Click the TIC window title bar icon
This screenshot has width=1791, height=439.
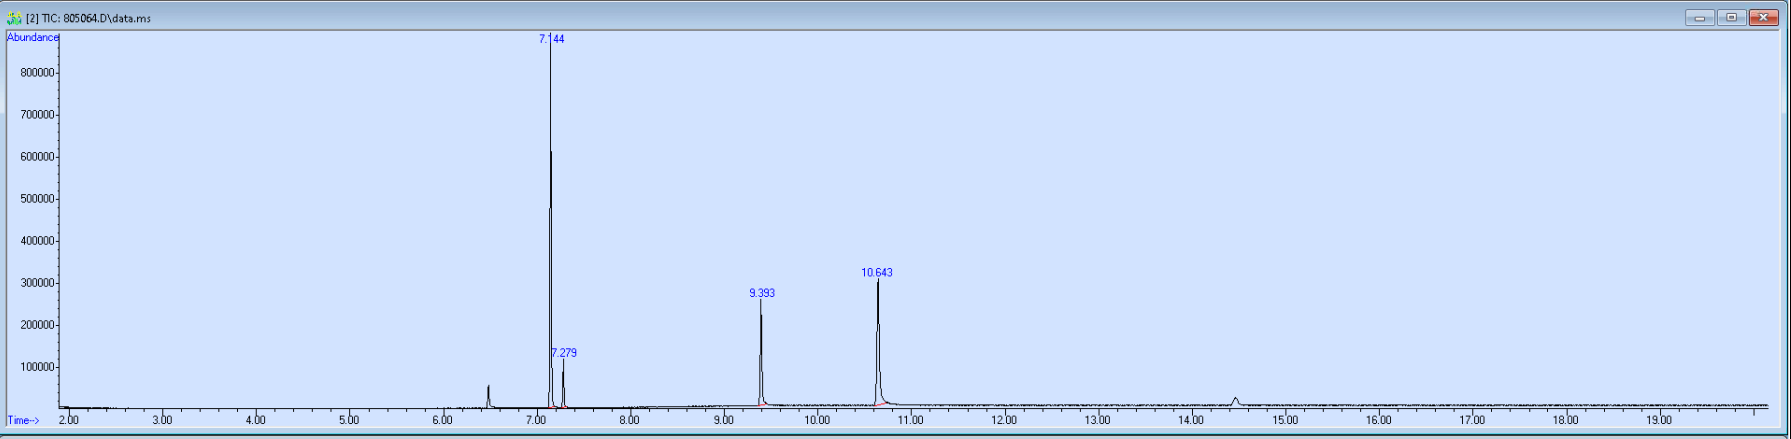[14, 18]
